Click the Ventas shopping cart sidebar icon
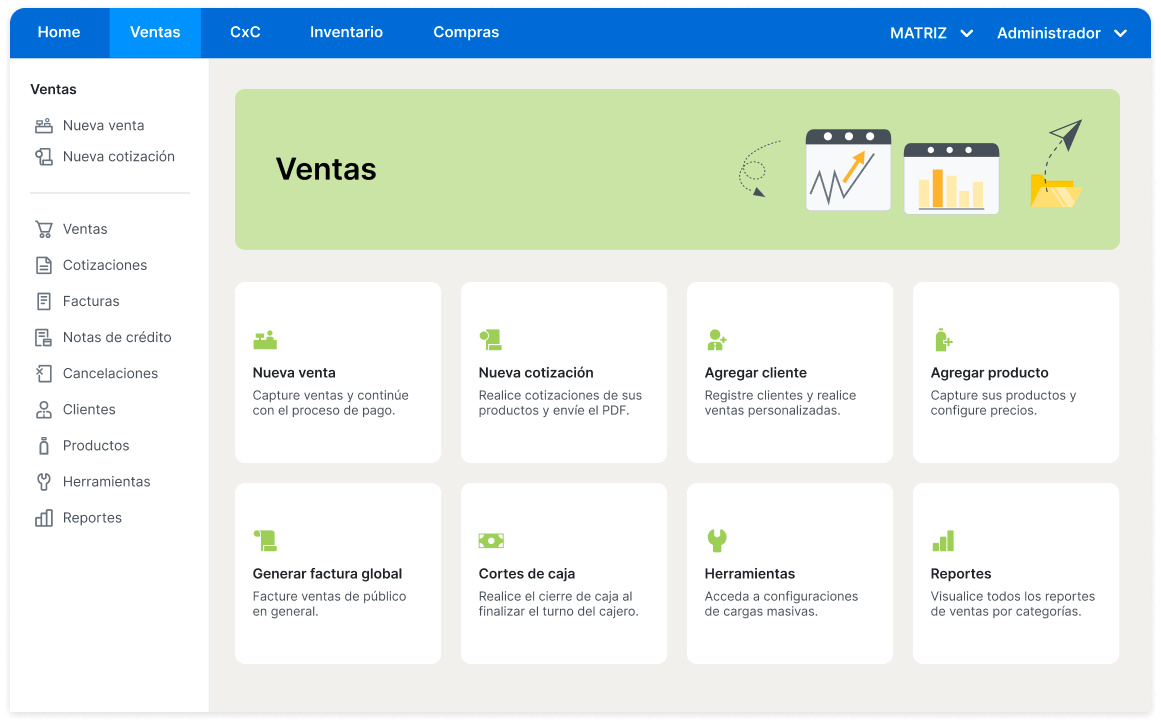 [44, 229]
